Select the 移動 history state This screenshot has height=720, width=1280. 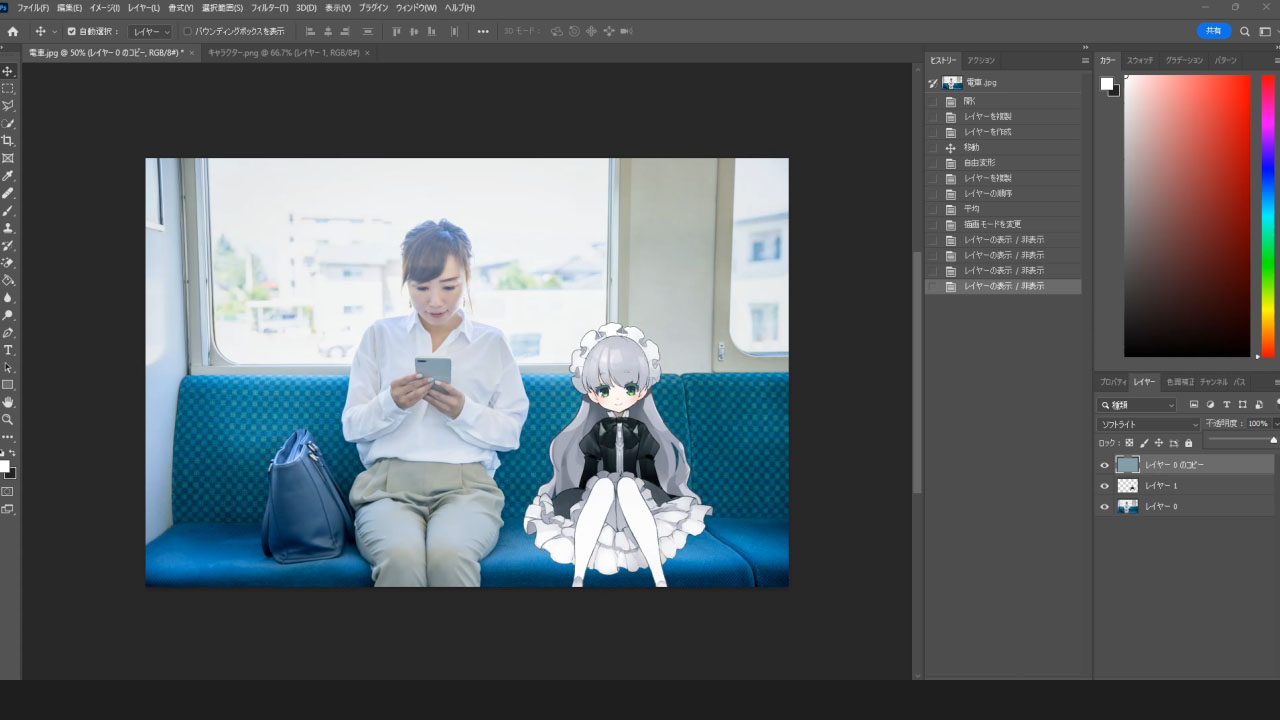pyautogui.click(x=1003, y=147)
